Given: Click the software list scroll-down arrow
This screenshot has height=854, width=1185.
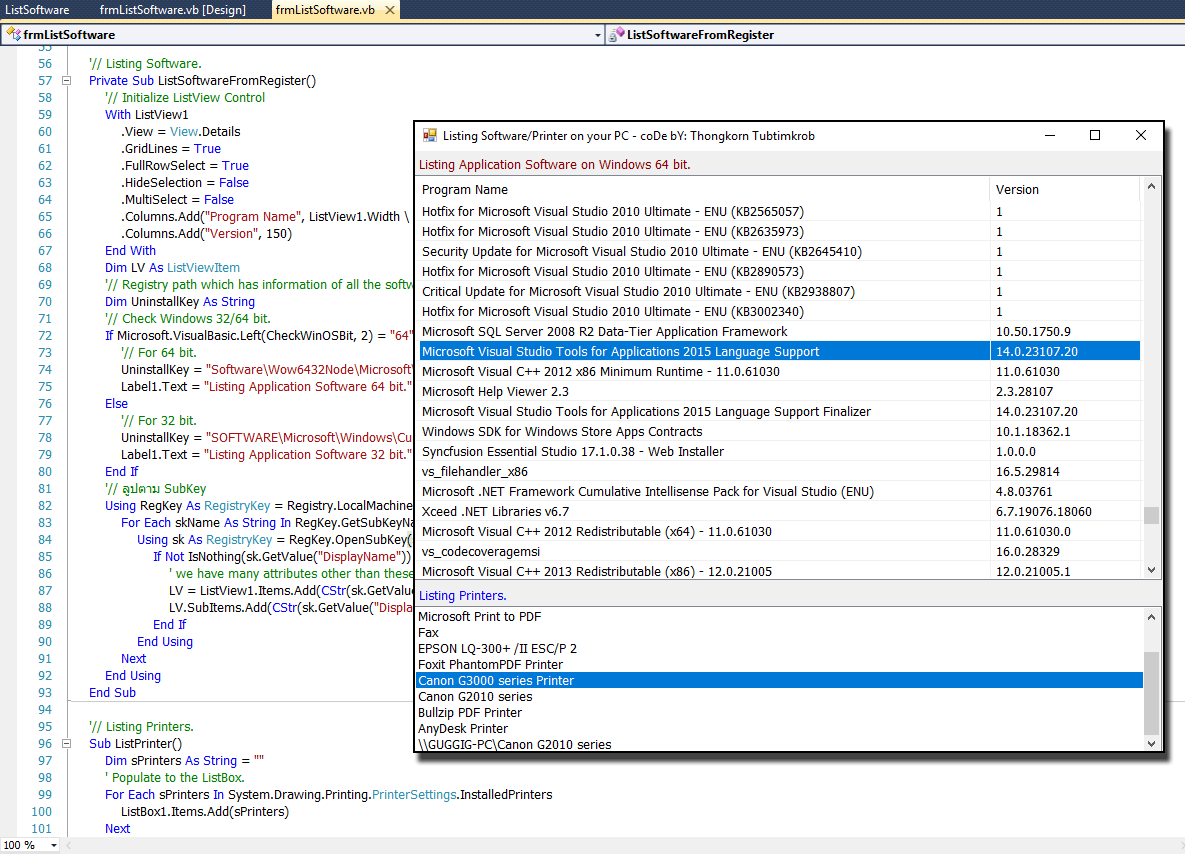Looking at the screenshot, I should point(1151,571).
